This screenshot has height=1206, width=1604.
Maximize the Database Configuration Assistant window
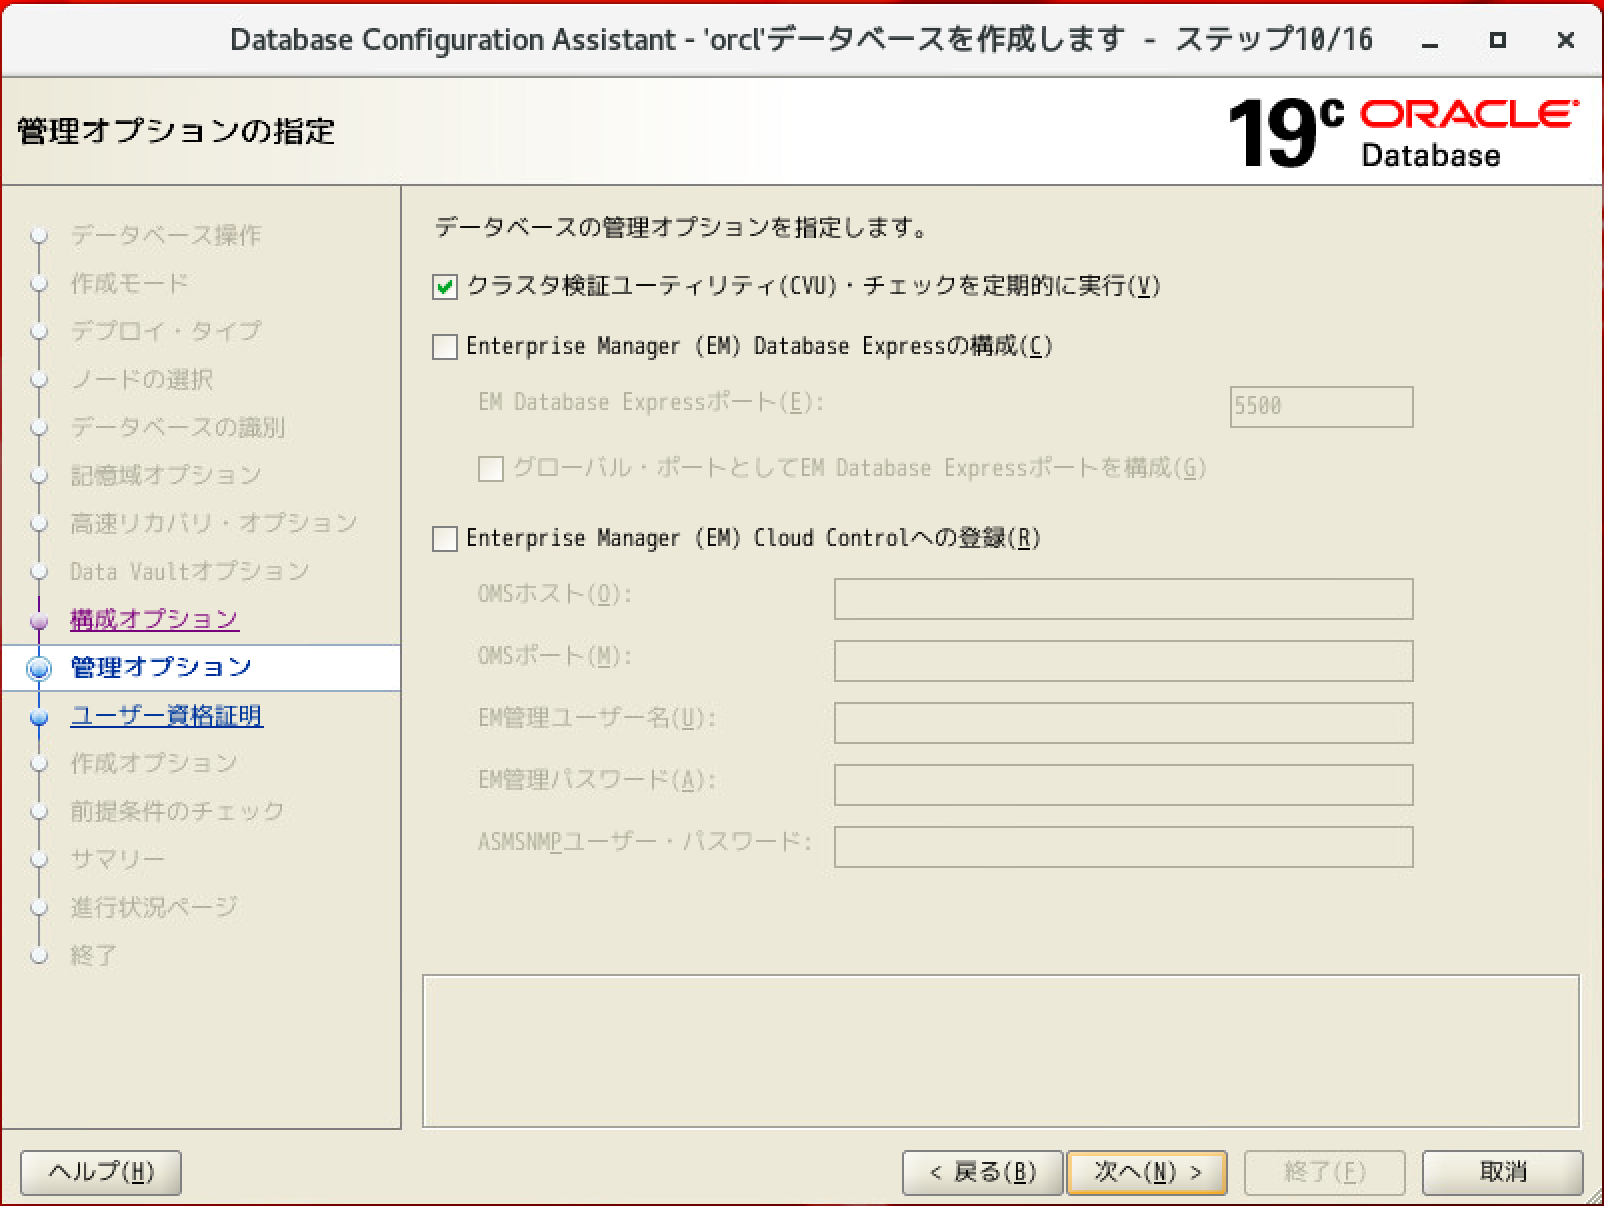tap(1497, 40)
